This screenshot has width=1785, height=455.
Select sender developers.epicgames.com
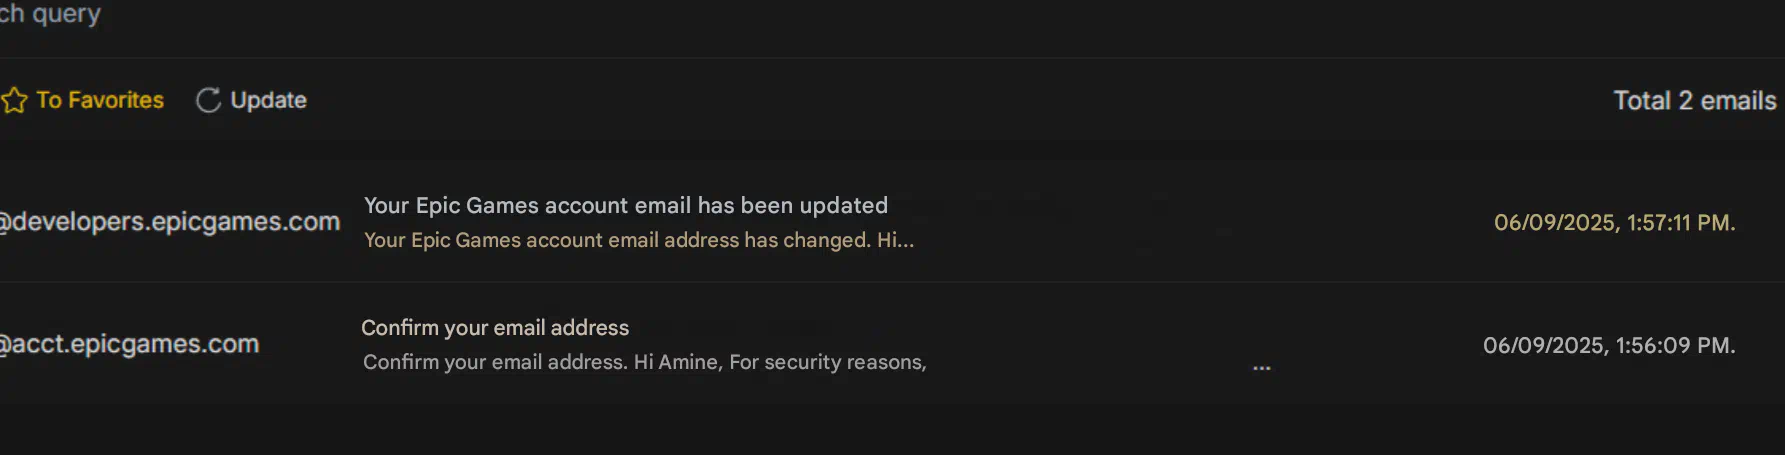pos(170,222)
